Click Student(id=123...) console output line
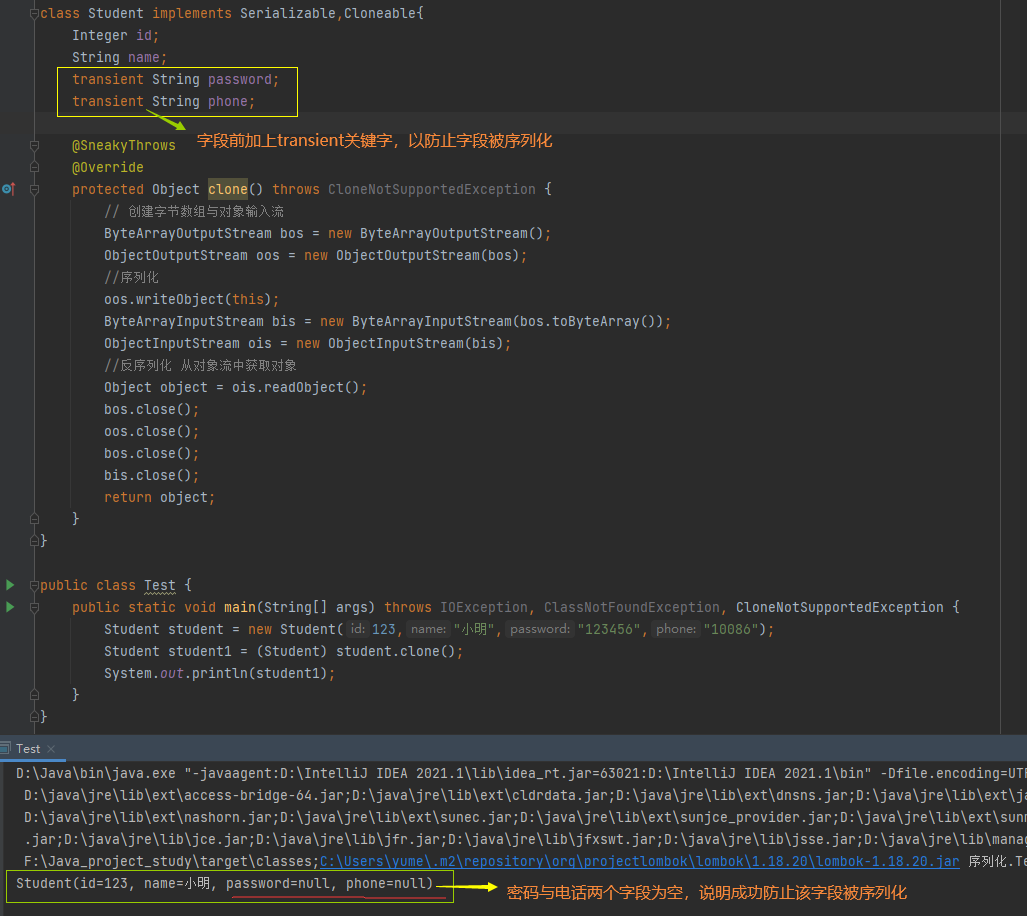 coord(225,883)
